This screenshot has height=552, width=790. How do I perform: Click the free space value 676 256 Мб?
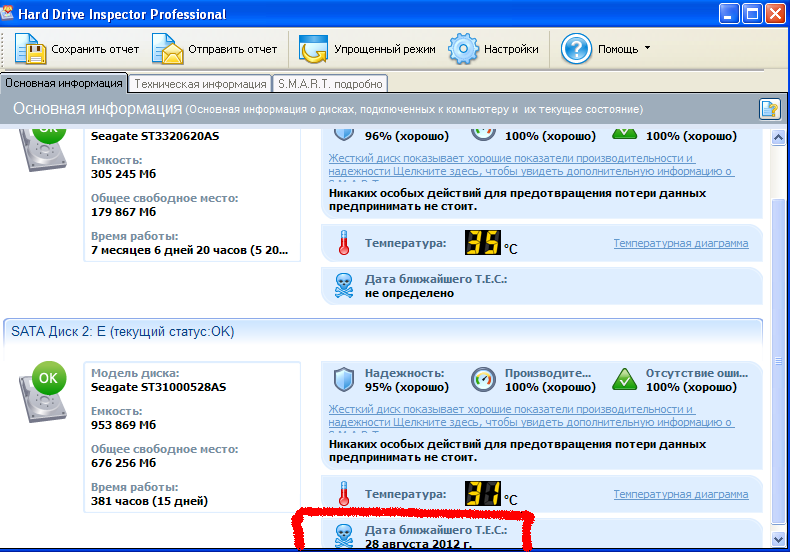[123, 463]
